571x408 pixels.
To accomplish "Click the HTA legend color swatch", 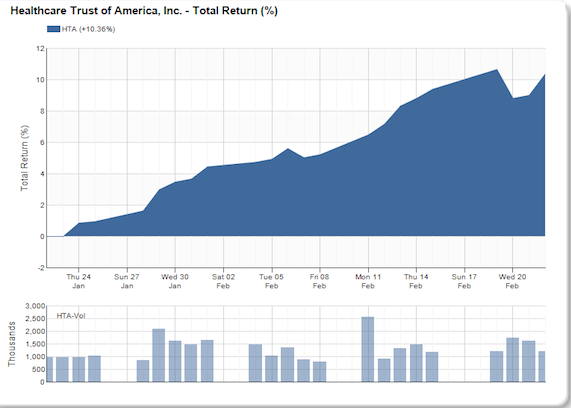I will click(53, 29).
